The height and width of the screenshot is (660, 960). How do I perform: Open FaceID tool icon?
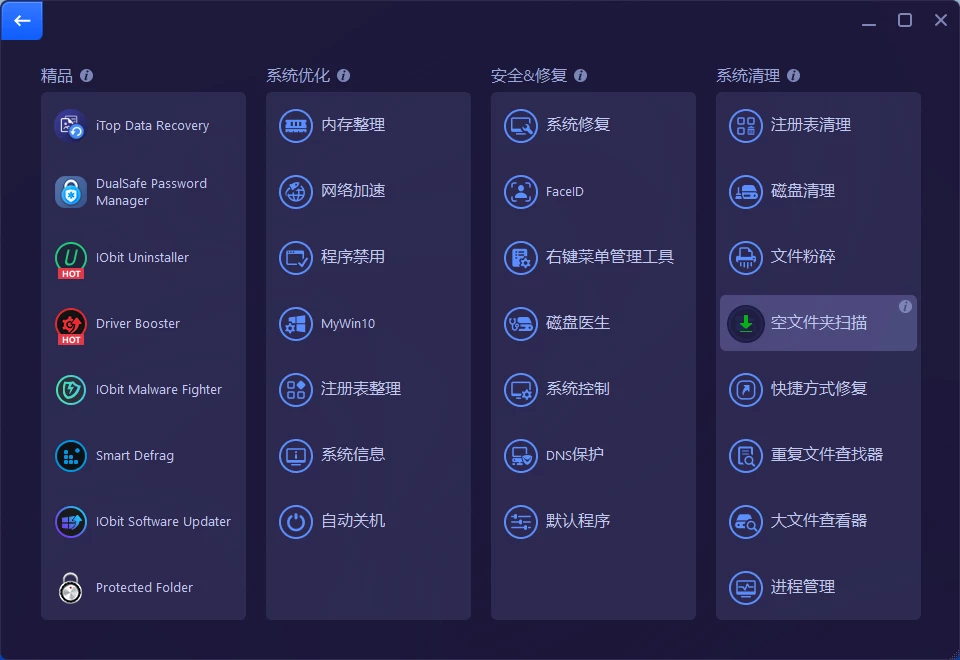[x=520, y=191]
